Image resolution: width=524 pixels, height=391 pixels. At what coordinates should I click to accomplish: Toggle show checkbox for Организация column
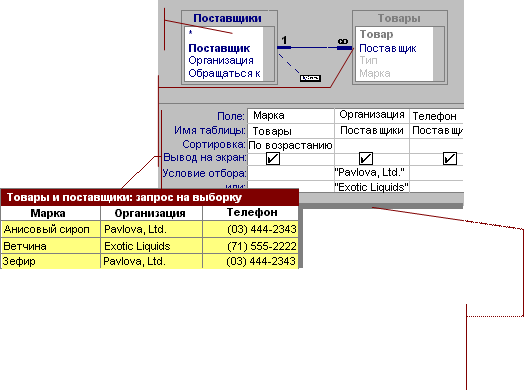366,158
